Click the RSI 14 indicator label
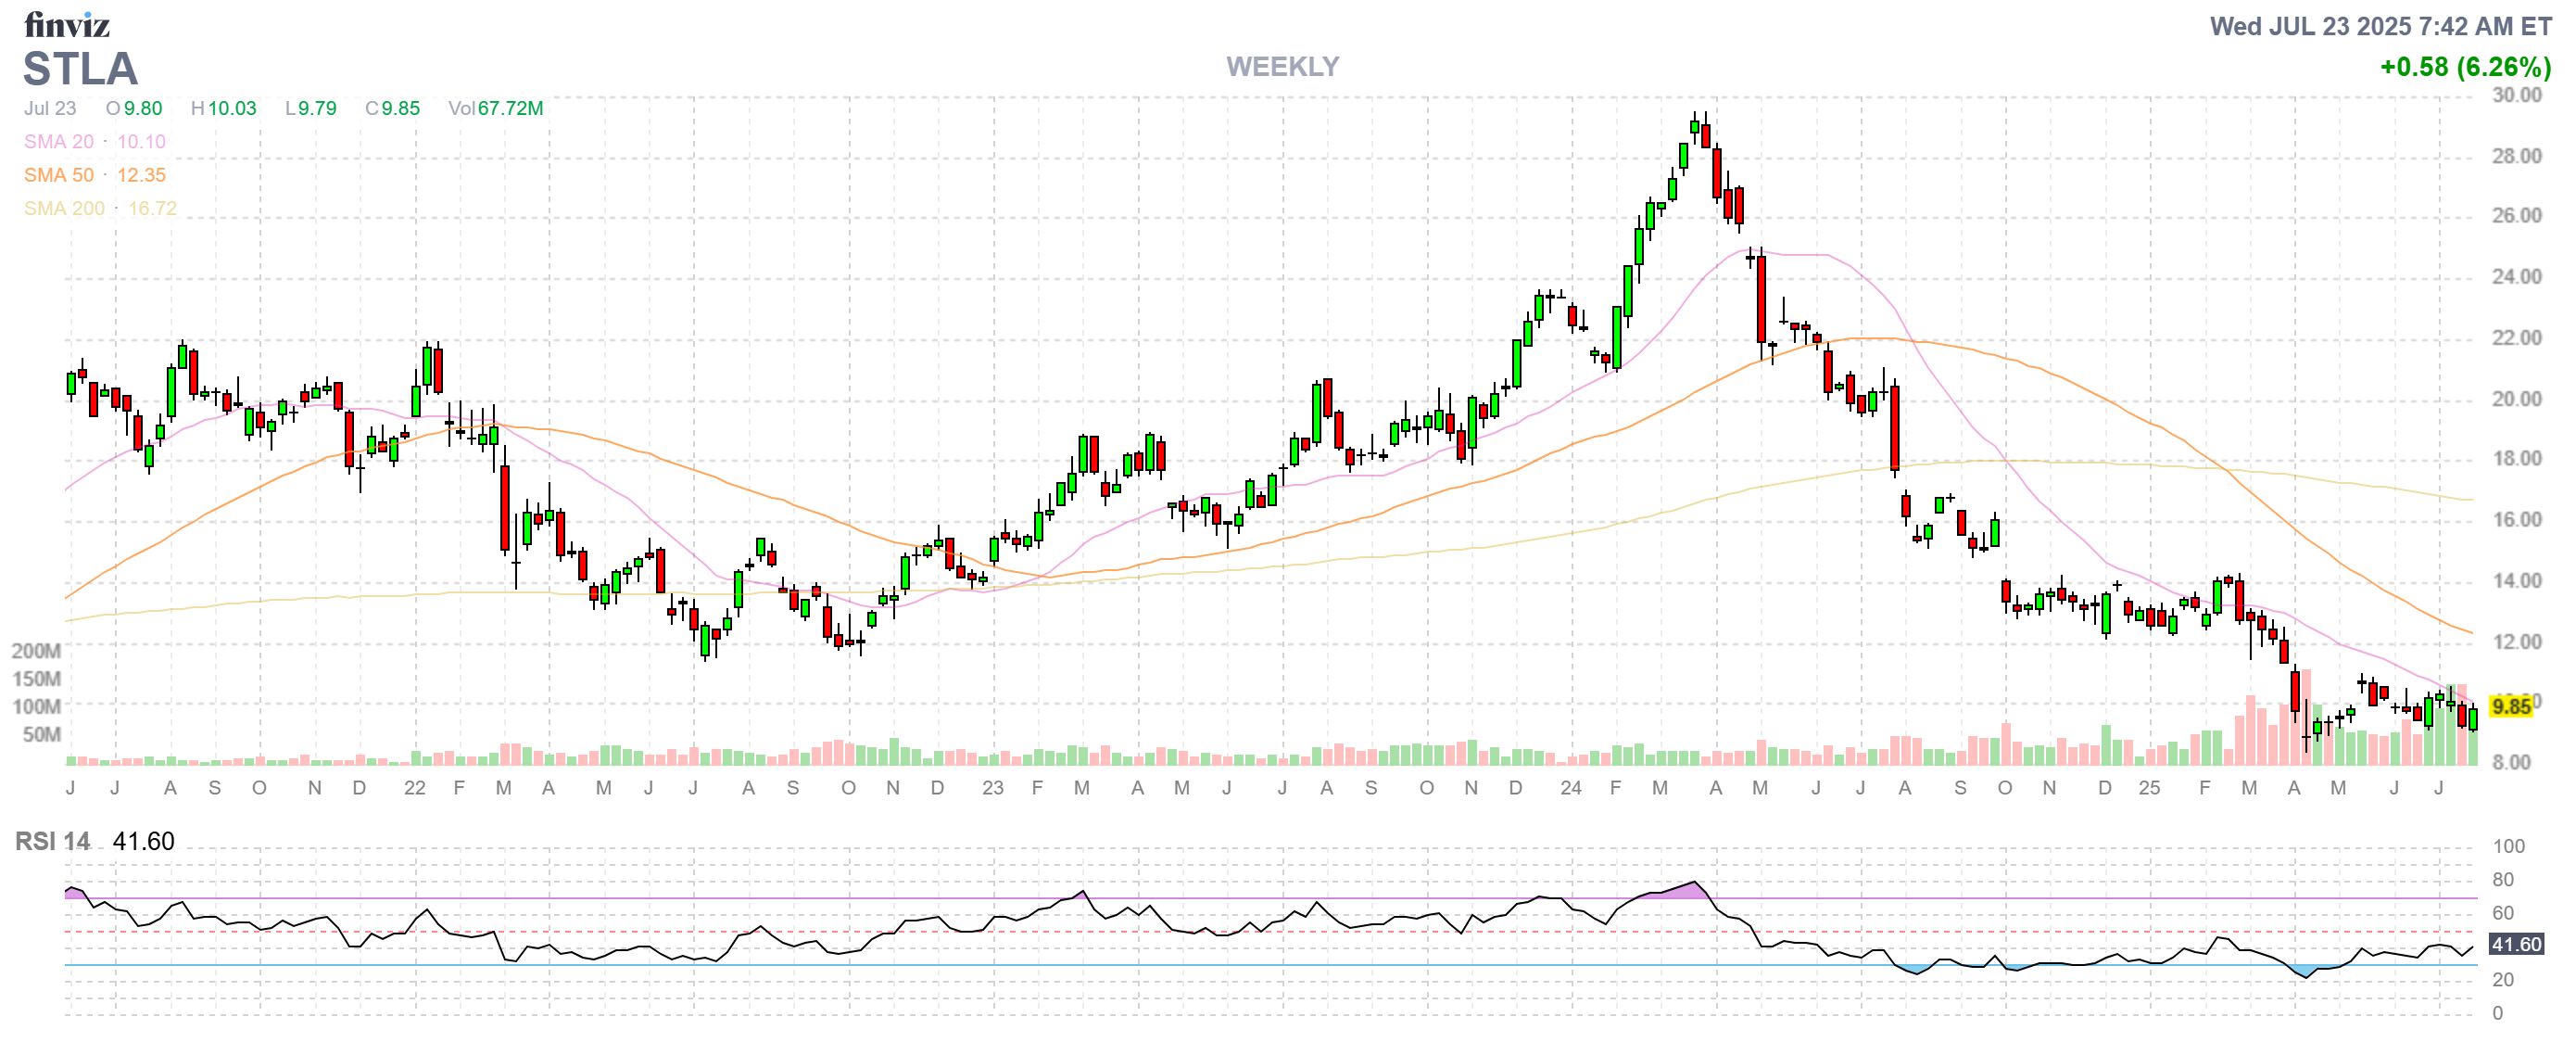 pyautogui.click(x=52, y=841)
